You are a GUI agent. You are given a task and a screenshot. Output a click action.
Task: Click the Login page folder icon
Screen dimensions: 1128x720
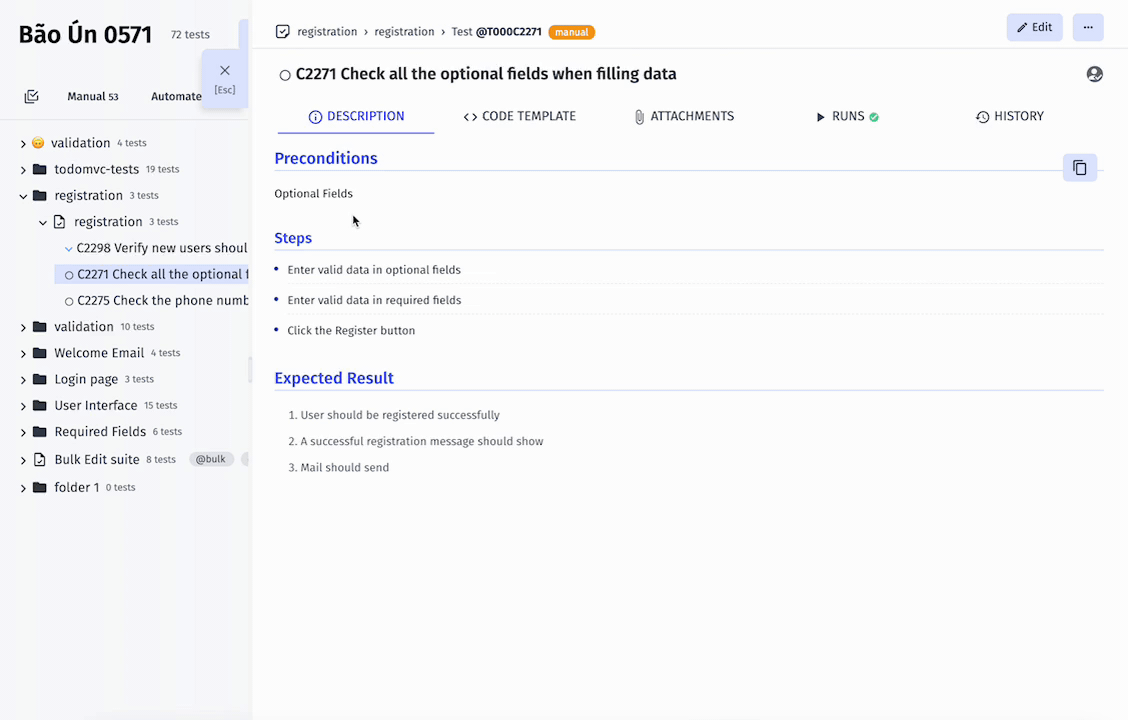click(x=40, y=379)
